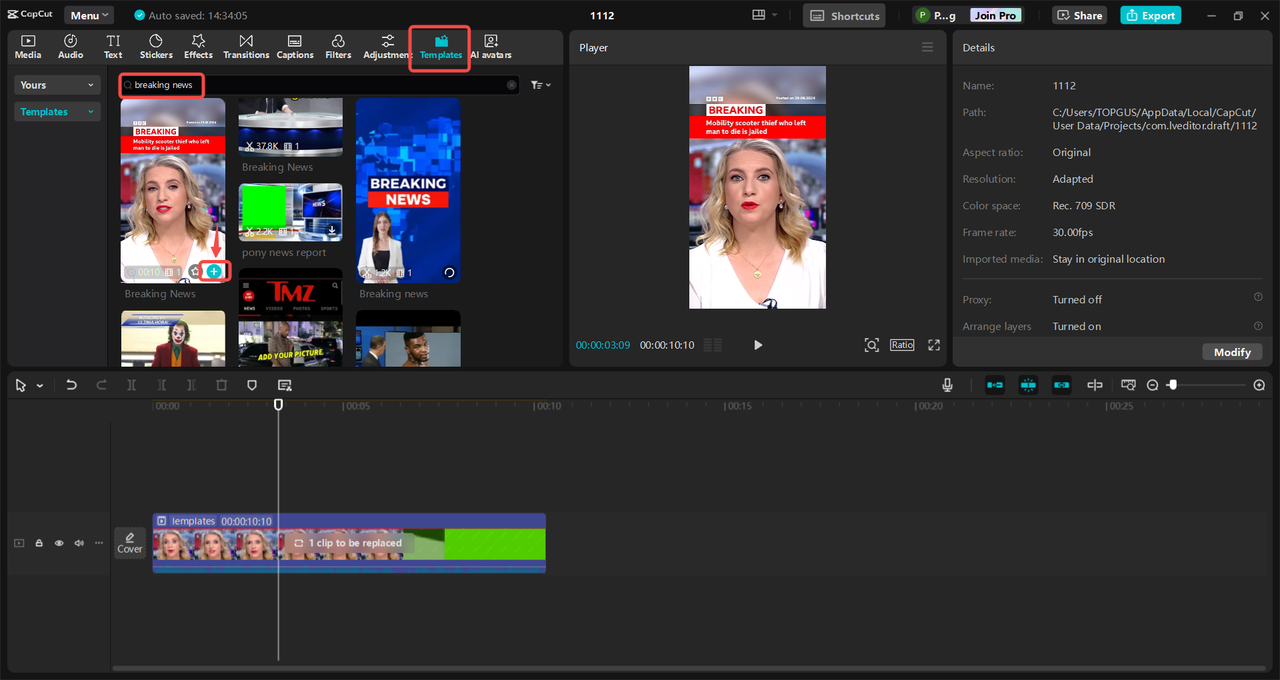
Task: Click the microphone record voiceover icon
Action: coord(947,385)
